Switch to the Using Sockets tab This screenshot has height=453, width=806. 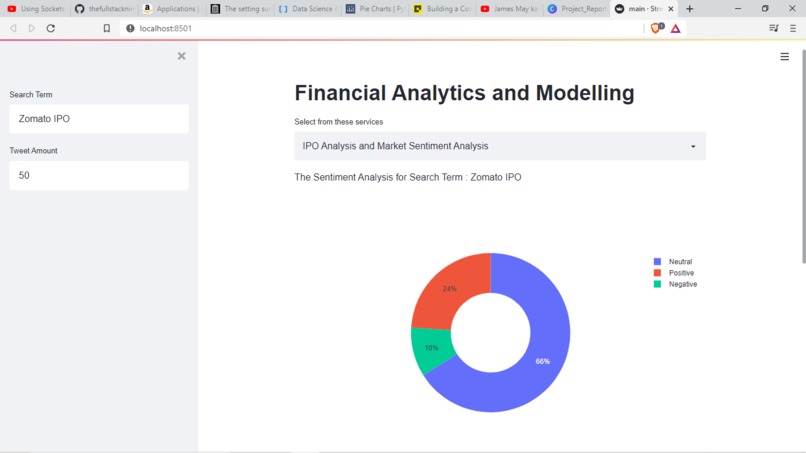pyautogui.click(x=36, y=9)
